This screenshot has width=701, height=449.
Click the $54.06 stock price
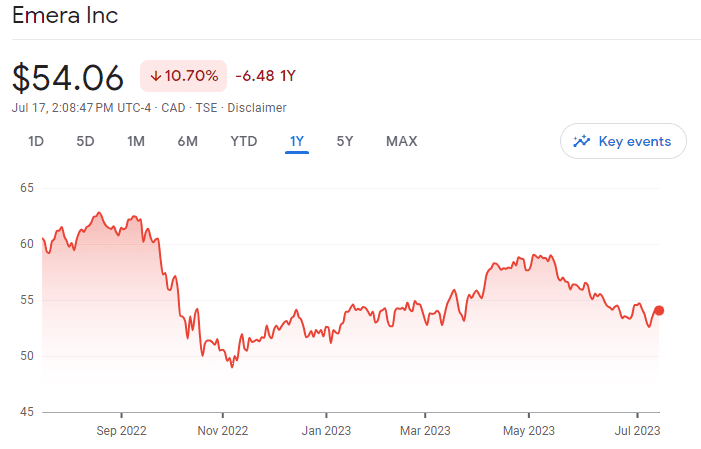[x=68, y=77]
